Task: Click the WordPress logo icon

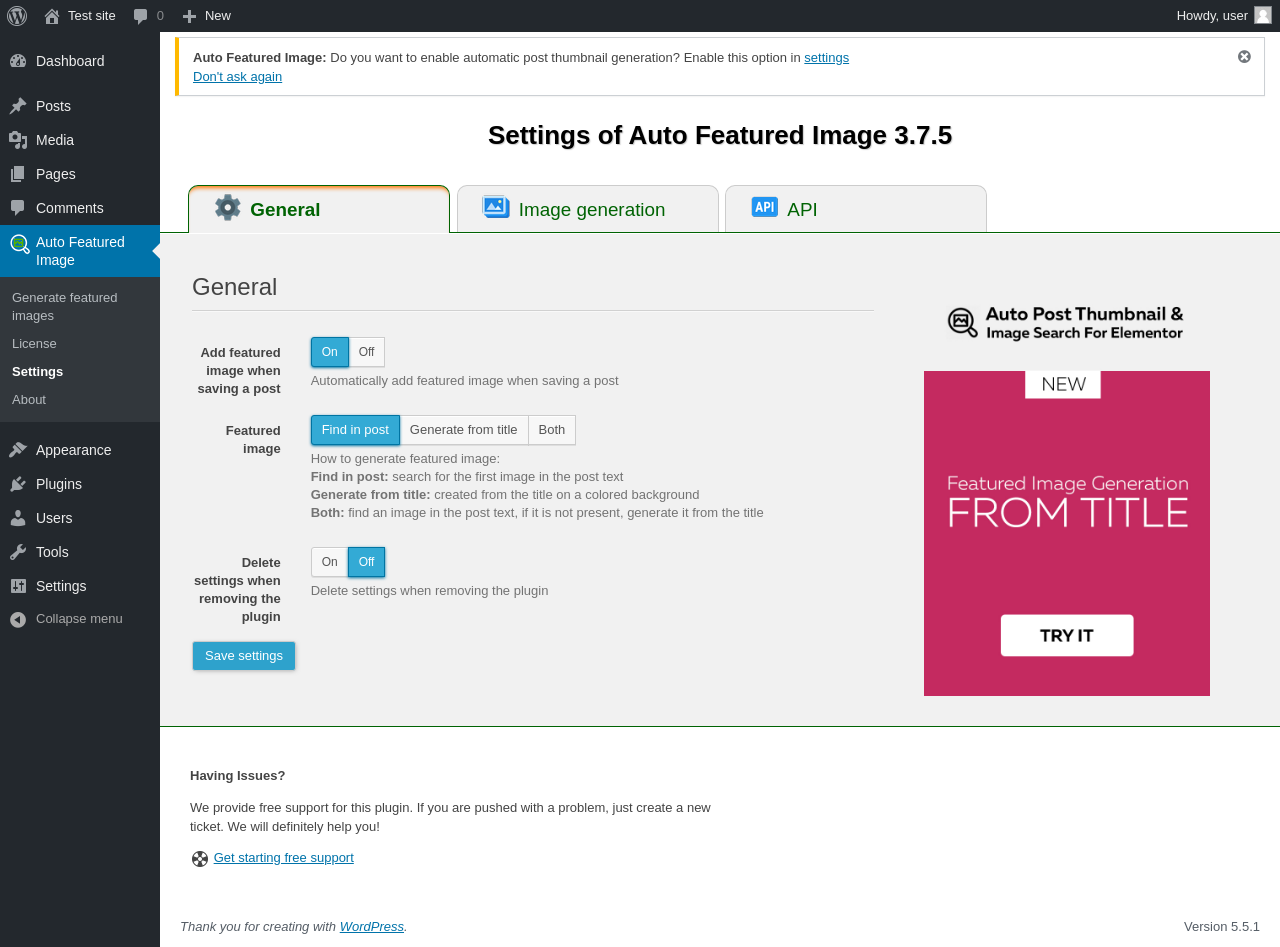Action: click(x=17, y=16)
